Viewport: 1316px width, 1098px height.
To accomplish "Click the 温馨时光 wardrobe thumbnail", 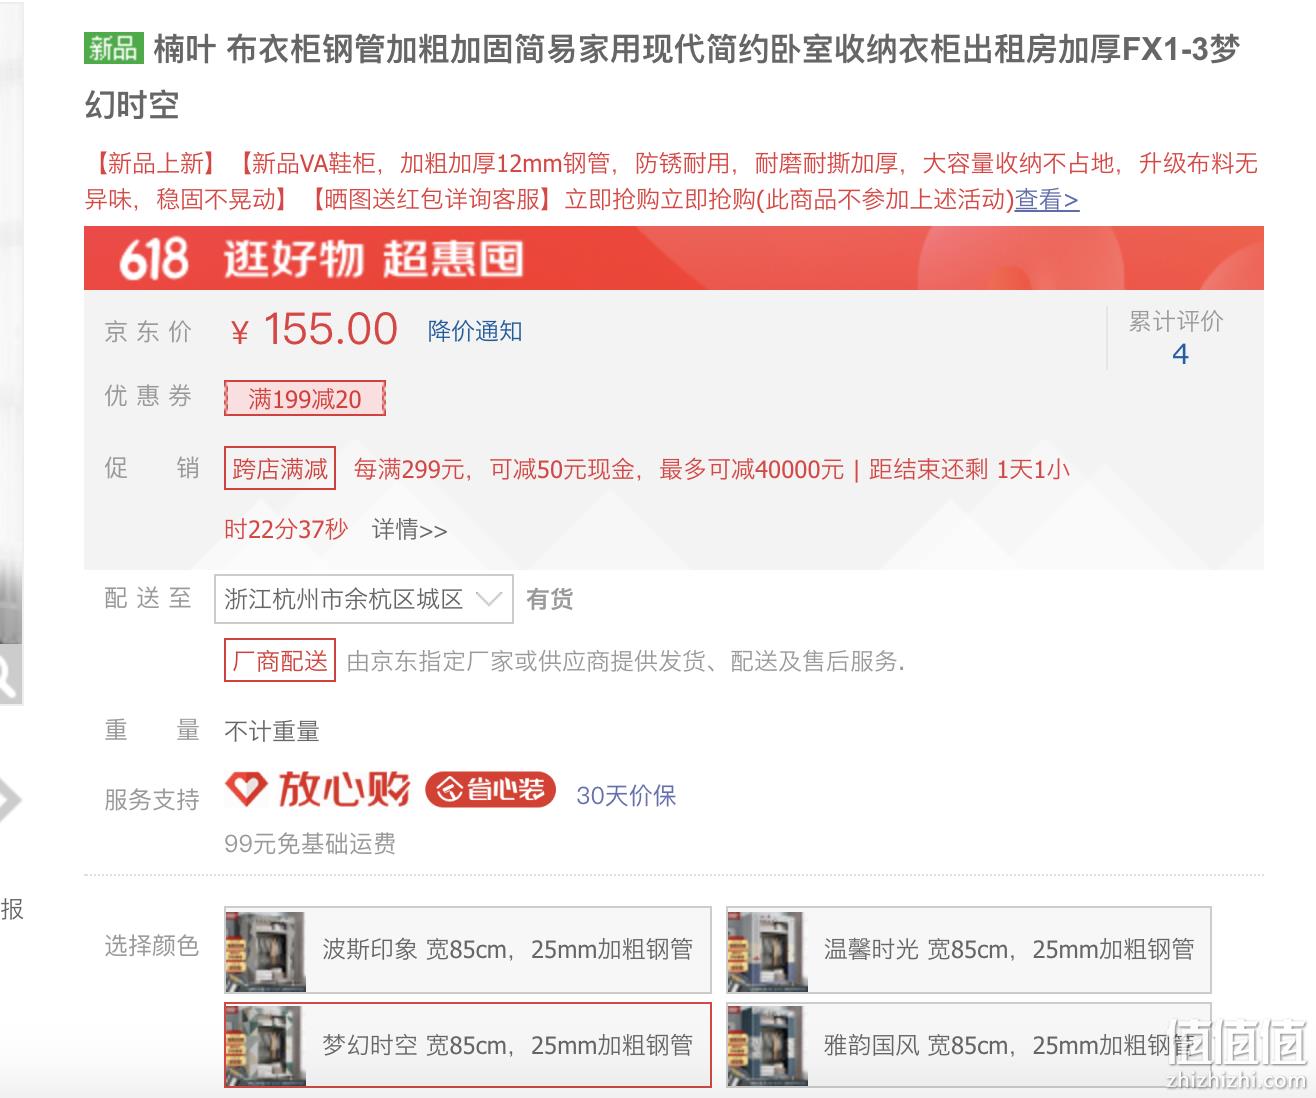I will point(767,950).
